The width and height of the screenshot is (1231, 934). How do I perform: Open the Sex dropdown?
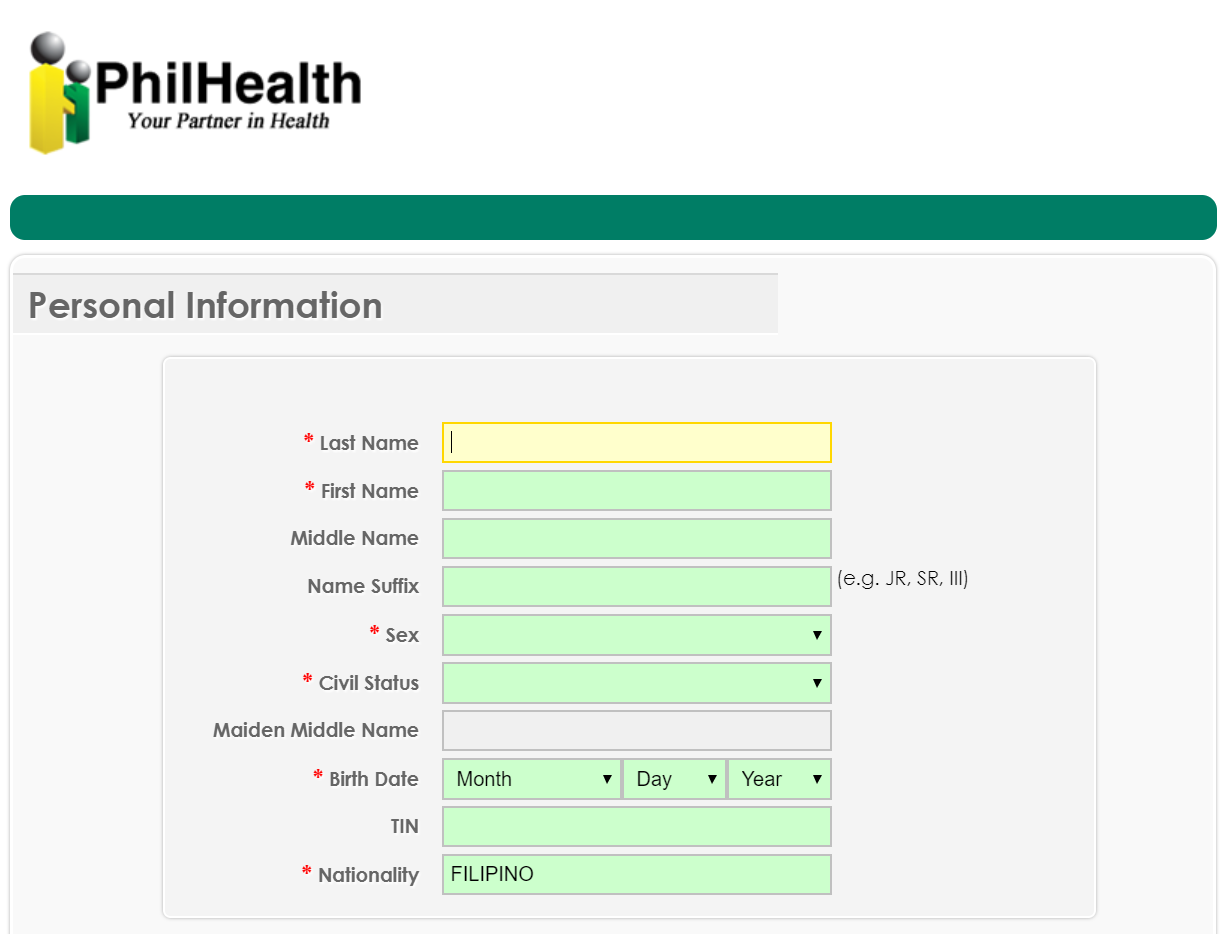(x=637, y=635)
